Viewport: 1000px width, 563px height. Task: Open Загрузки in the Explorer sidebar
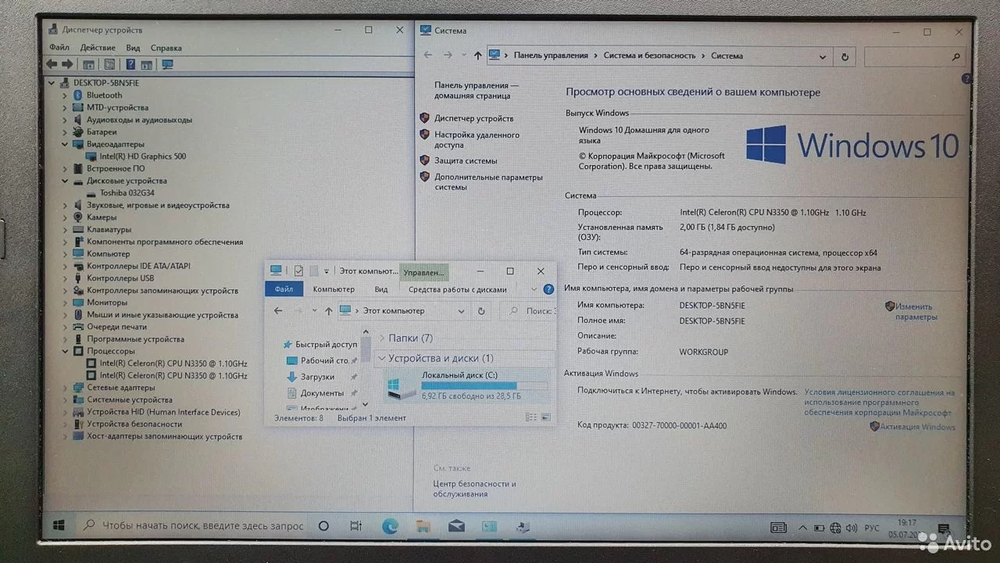311,377
